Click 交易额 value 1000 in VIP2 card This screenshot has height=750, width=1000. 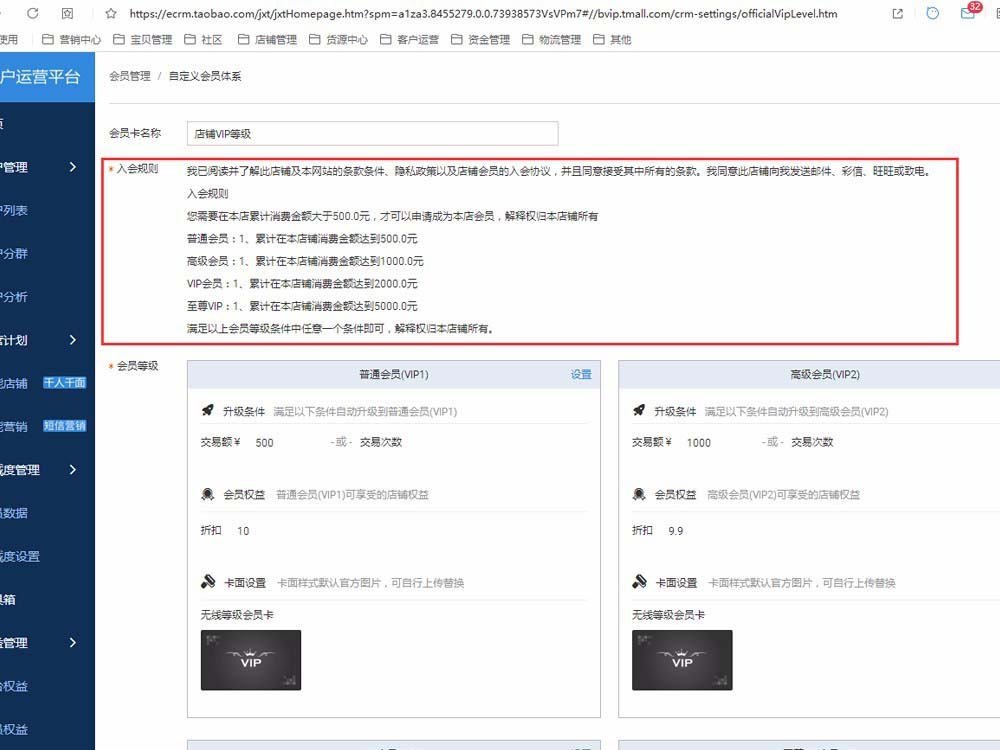point(698,443)
